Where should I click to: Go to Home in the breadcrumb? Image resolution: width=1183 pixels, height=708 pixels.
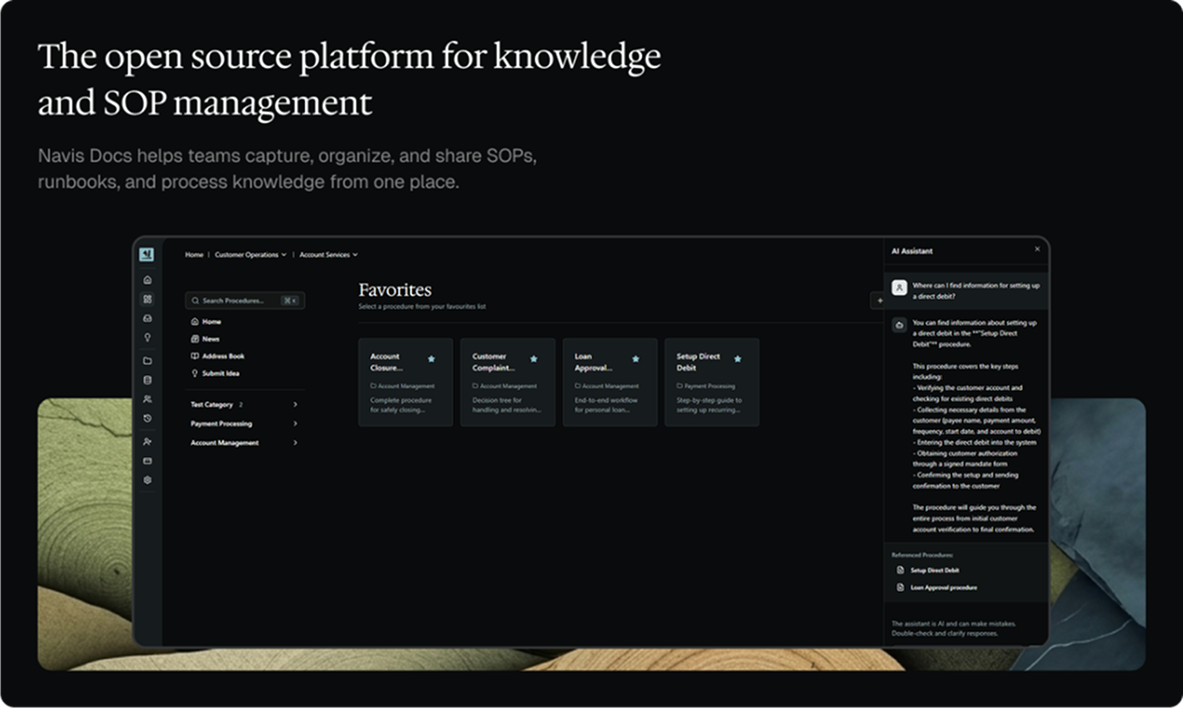coord(194,255)
